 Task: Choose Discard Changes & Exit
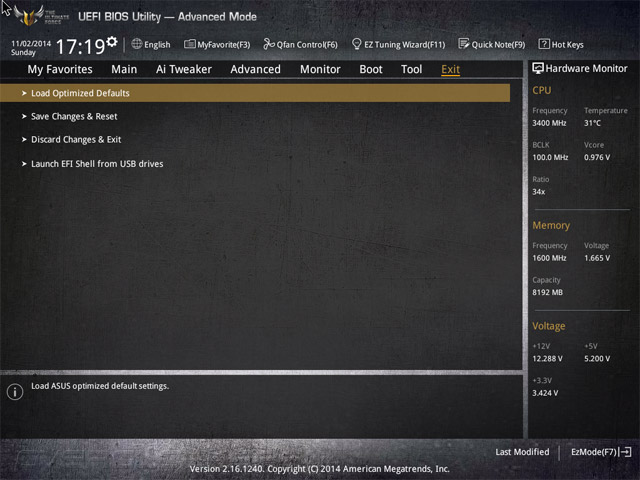pyautogui.click(x=76, y=140)
